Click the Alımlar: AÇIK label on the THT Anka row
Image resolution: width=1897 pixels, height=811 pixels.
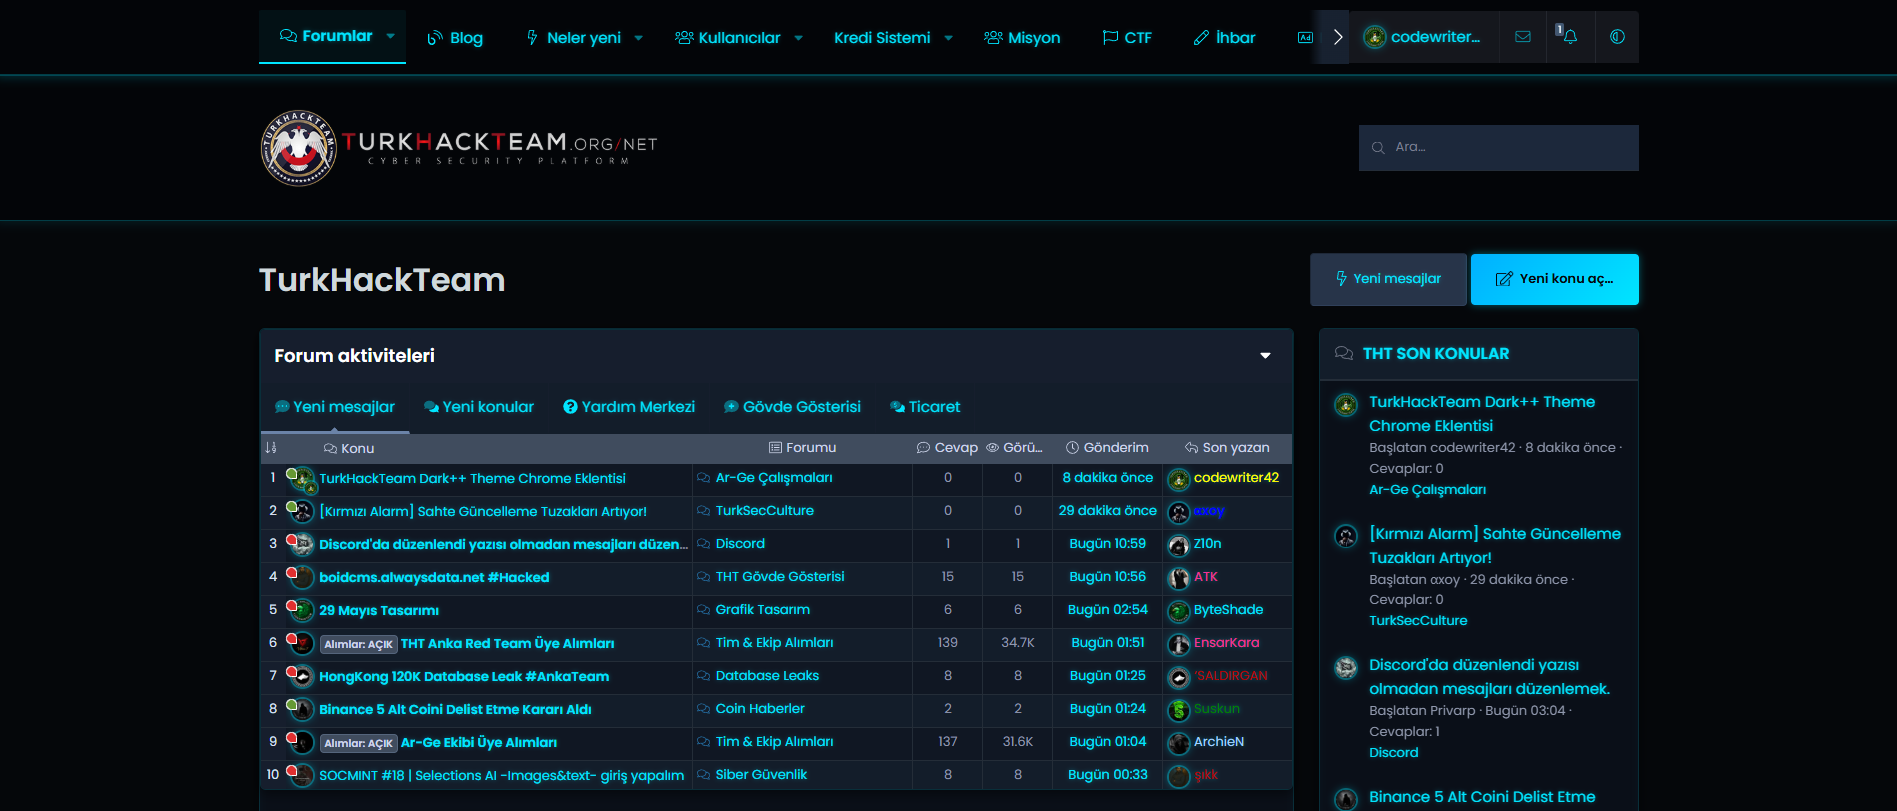pos(358,645)
